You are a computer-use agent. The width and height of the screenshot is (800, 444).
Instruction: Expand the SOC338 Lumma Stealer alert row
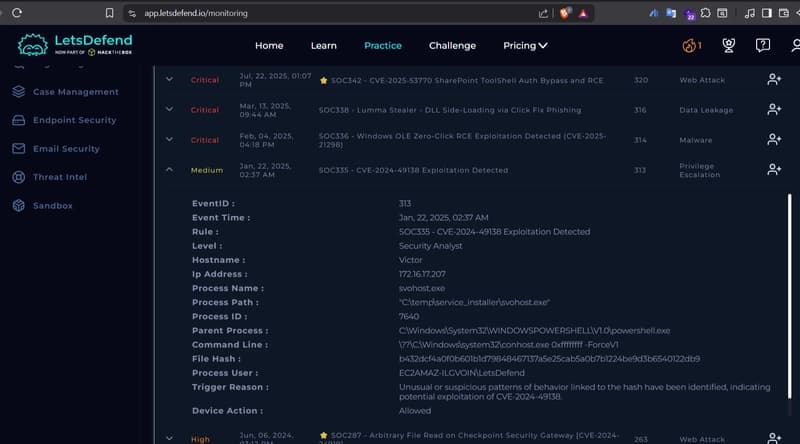(x=169, y=109)
